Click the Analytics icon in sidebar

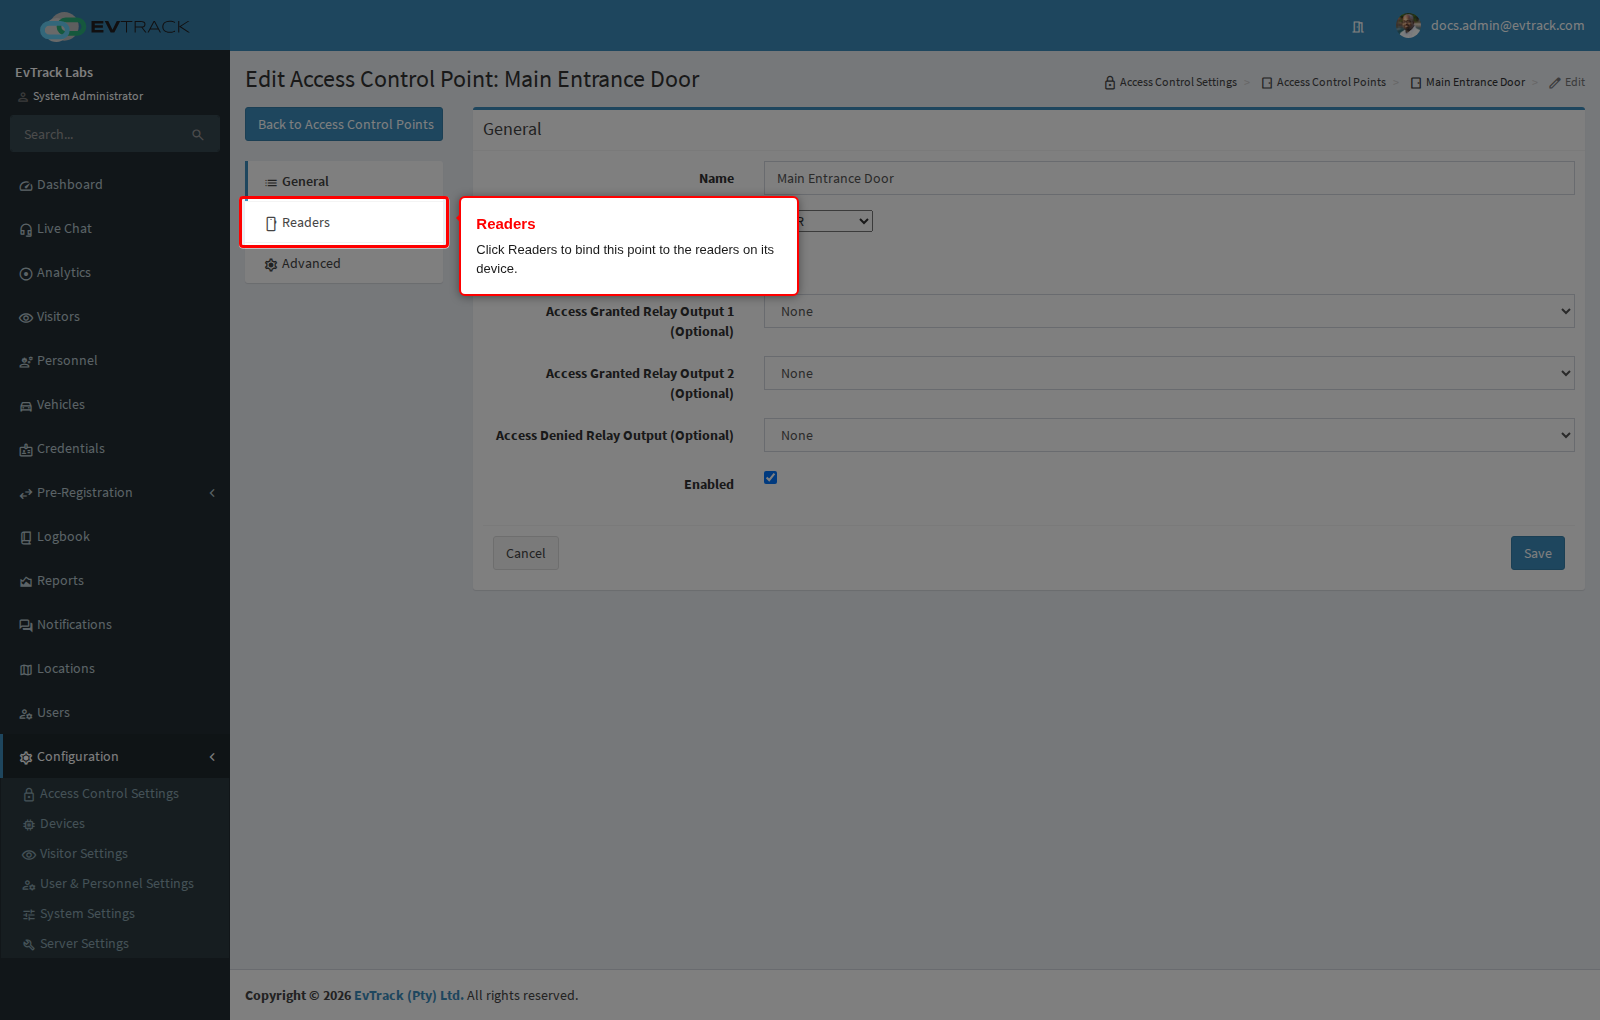pyautogui.click(x=26, y=274)
